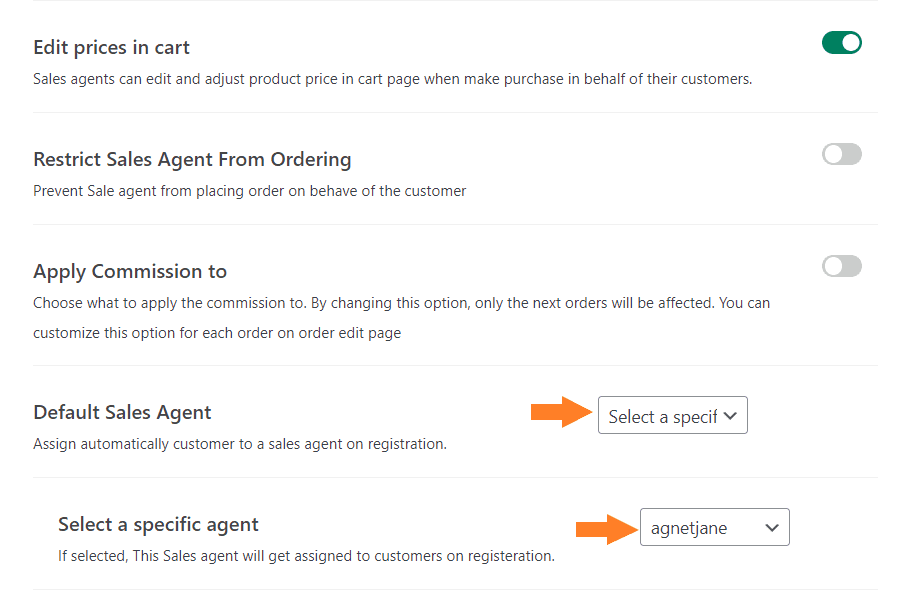This screenshot has width=905, height=596.
Task: Click the 'Apply Commission to' heading
Action: pos(130,271)
